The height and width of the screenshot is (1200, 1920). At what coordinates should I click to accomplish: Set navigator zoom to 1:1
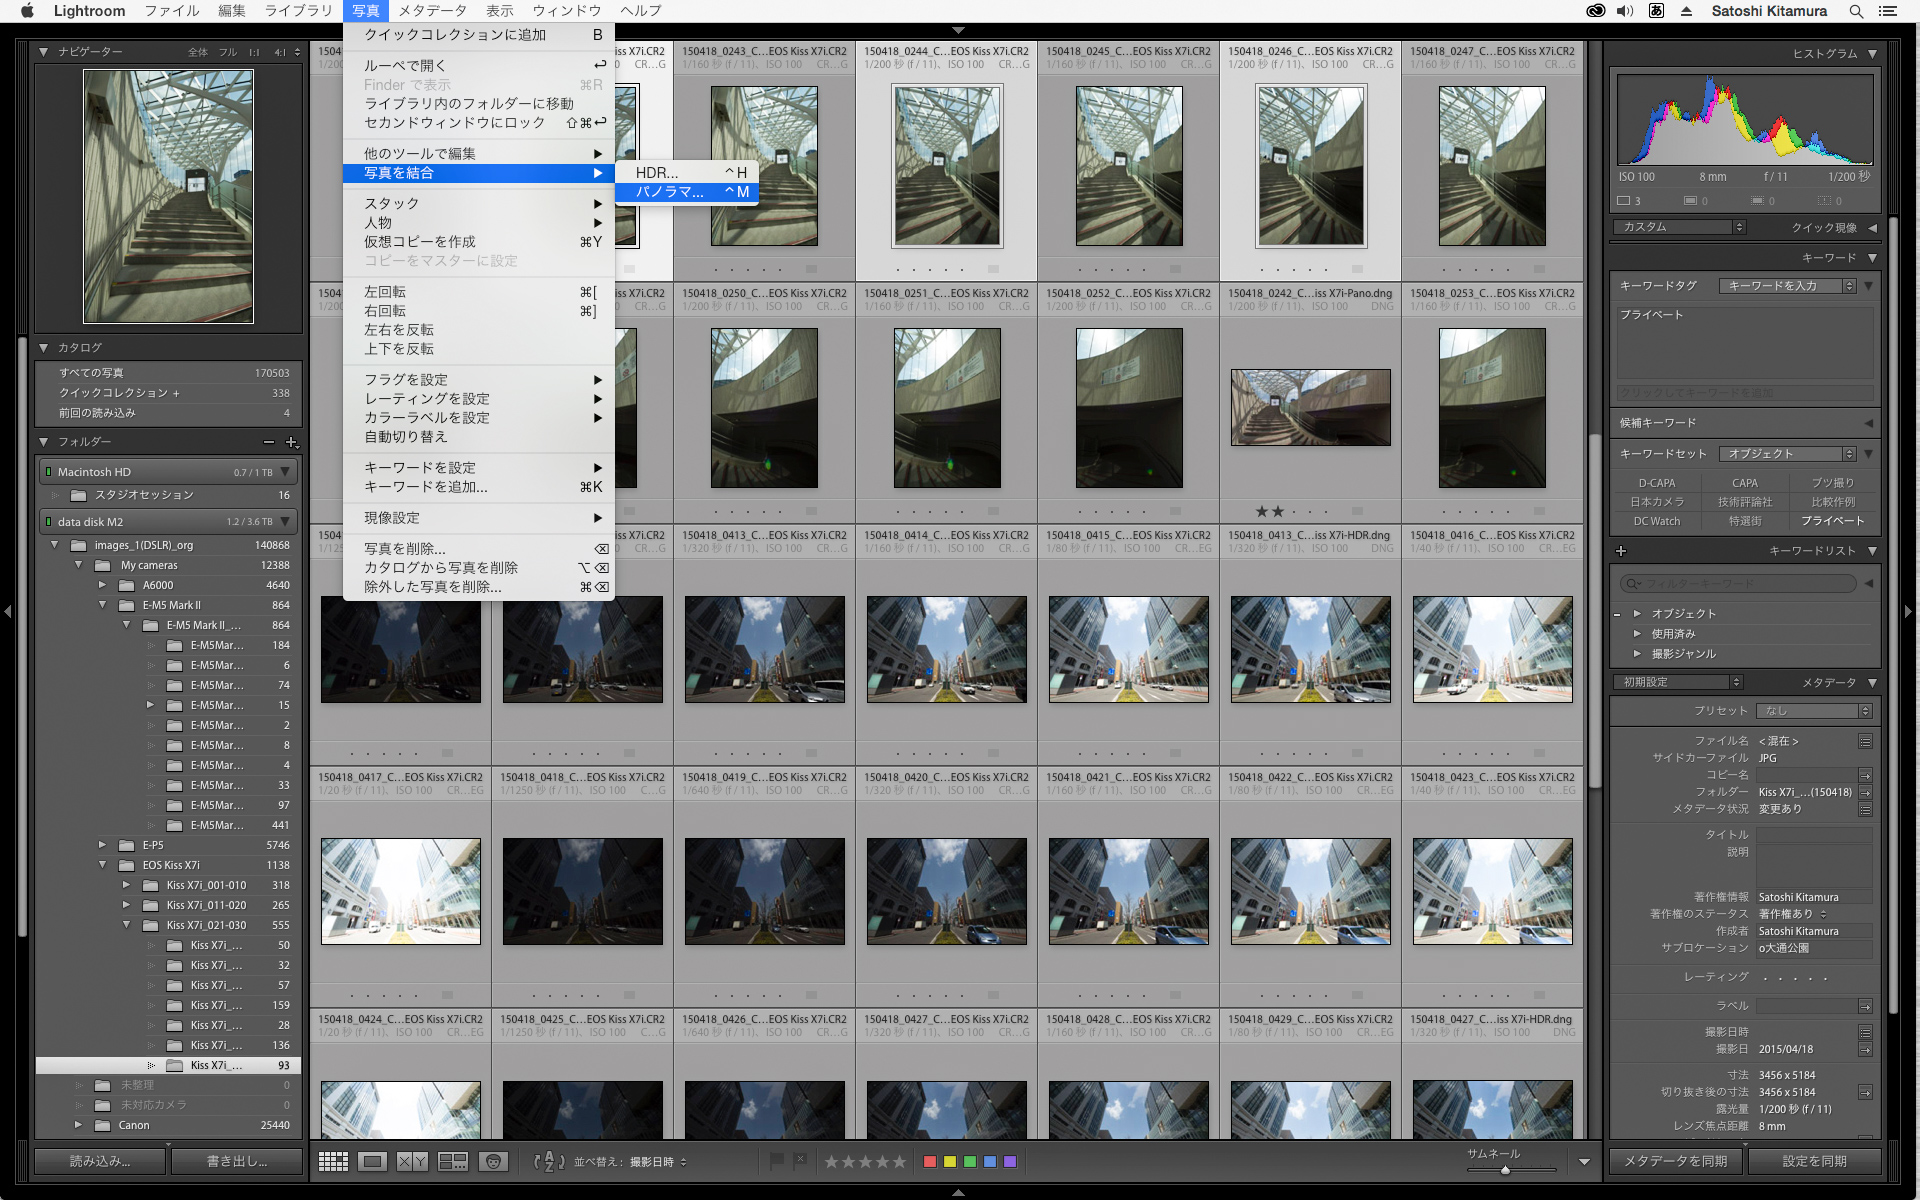click(x=254, y=52)
